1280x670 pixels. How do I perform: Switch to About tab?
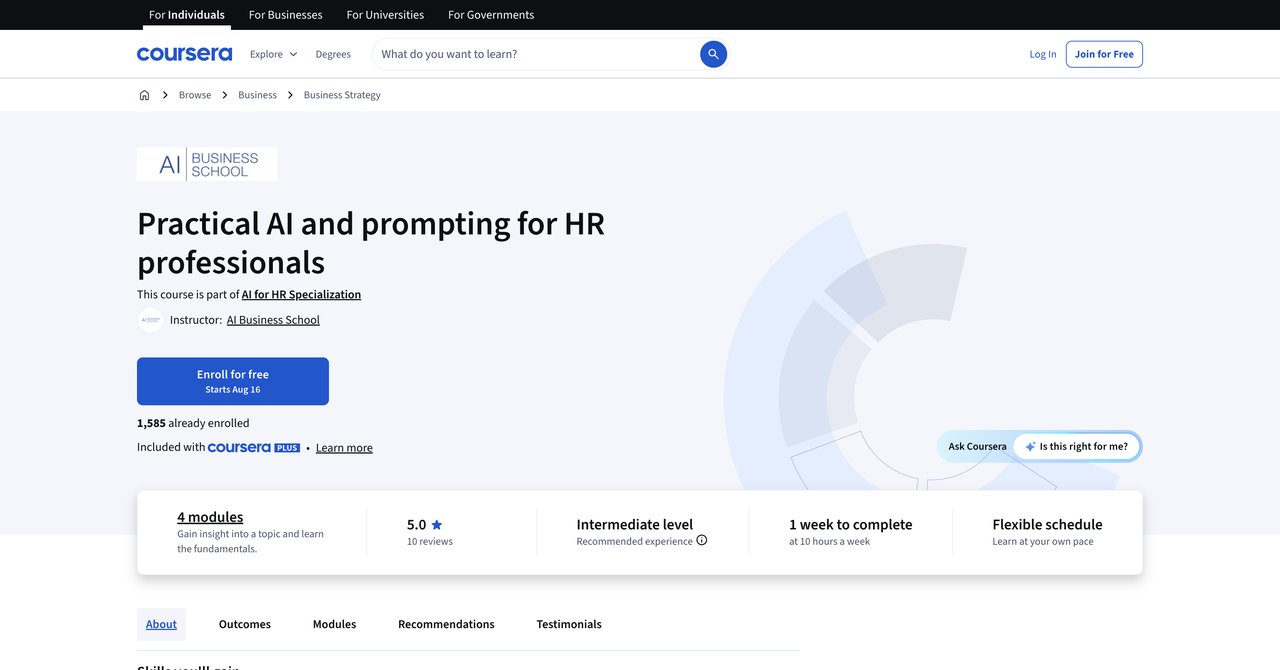click(x=161, y=624)
